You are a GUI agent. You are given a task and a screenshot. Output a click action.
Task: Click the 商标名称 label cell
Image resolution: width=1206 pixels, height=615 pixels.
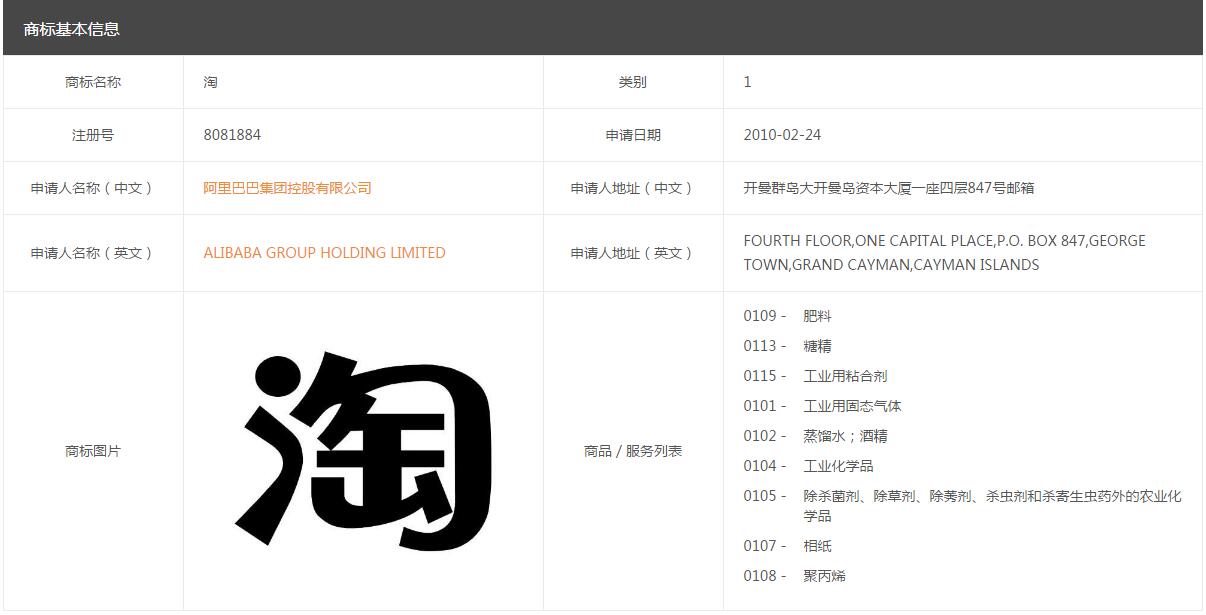click(x=93, y=82)
